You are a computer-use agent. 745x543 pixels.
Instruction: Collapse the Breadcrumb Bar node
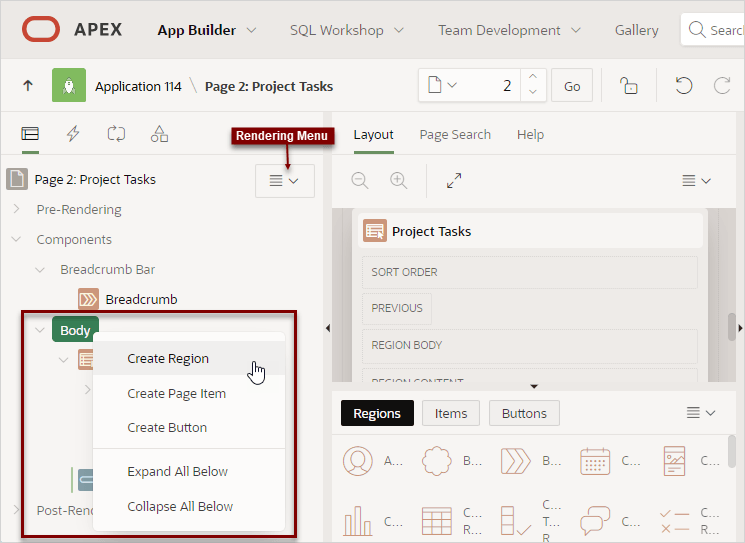(40, 269)
